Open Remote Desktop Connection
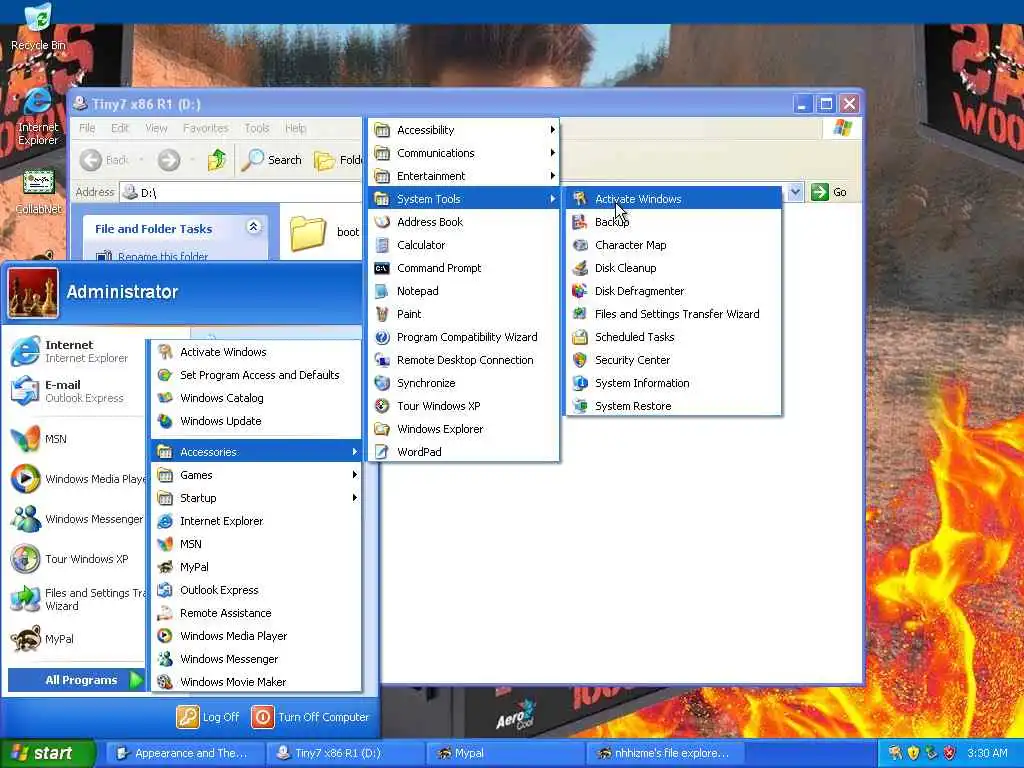This screenshot has height=768, width=1024. 464,360
